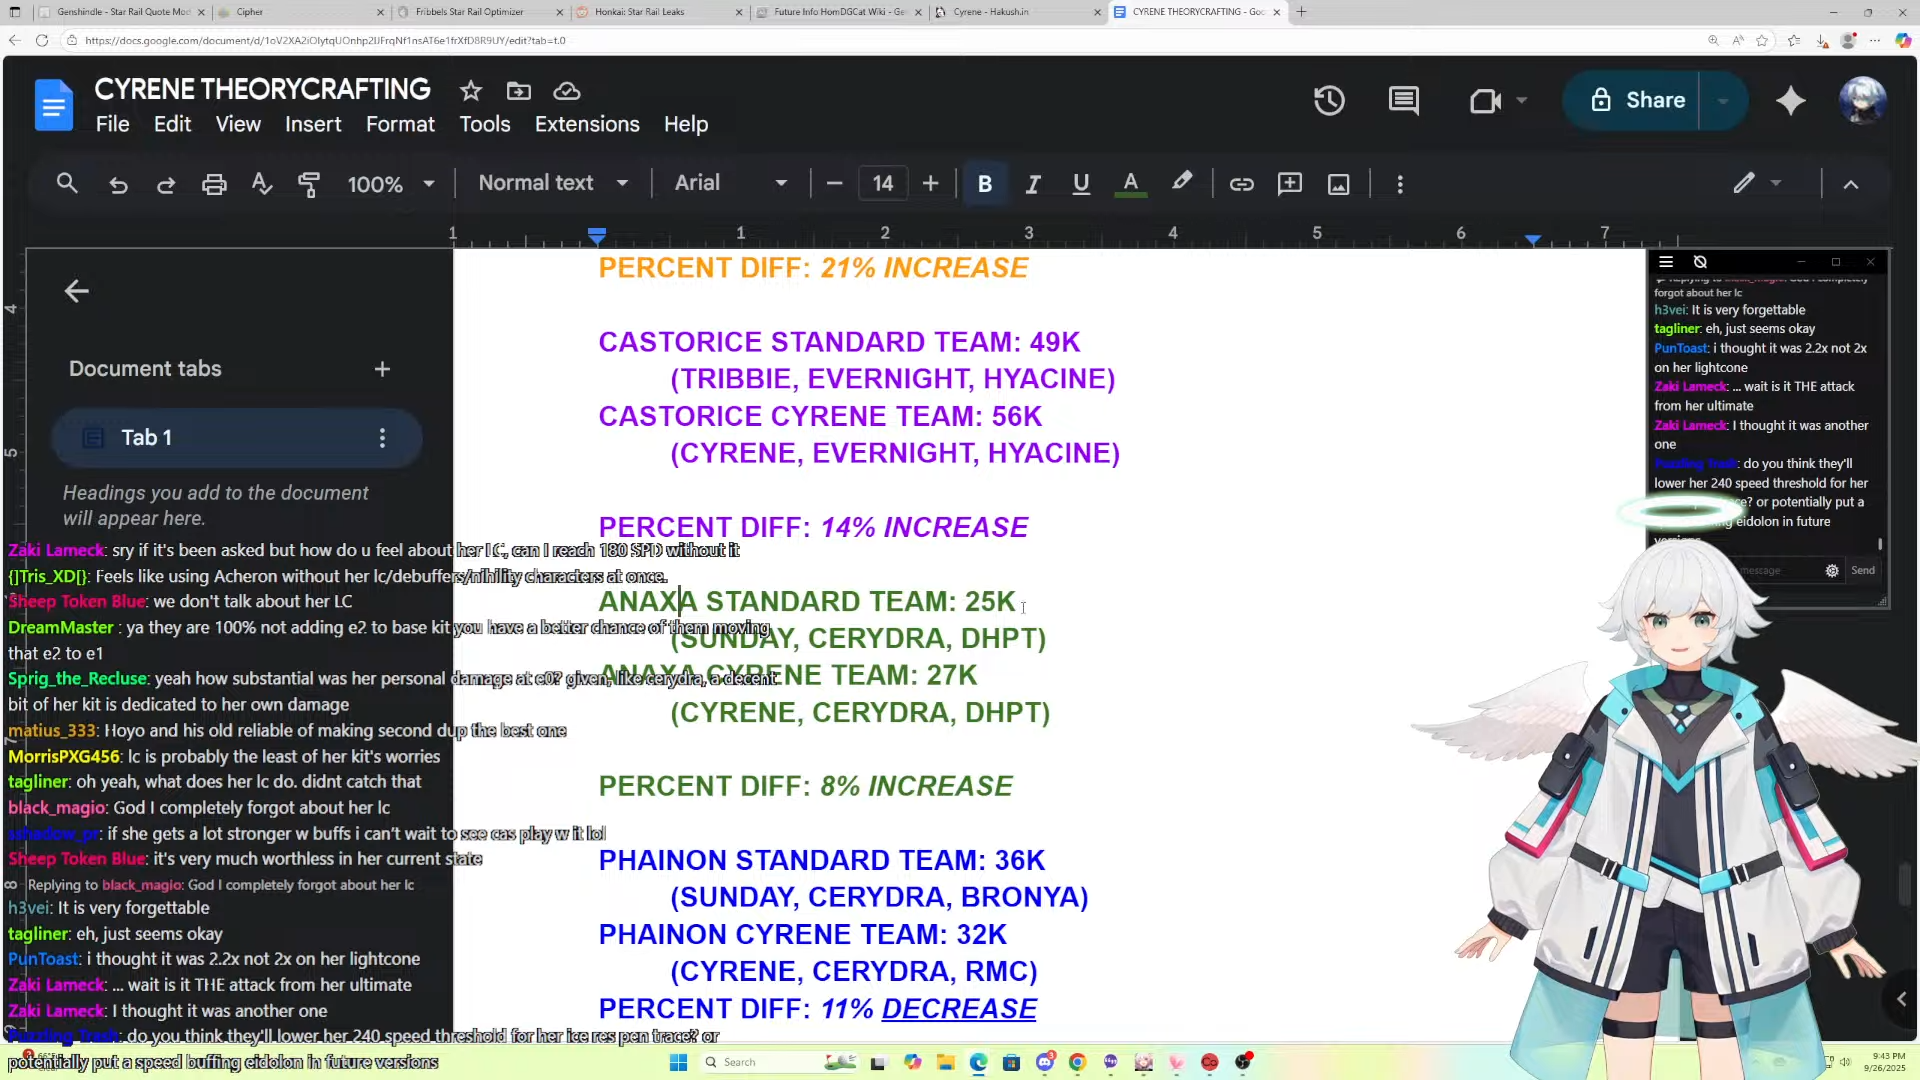Open version history clock icon
The width and height of the screenshot is (1920, 1080).
click(1329, 100)
